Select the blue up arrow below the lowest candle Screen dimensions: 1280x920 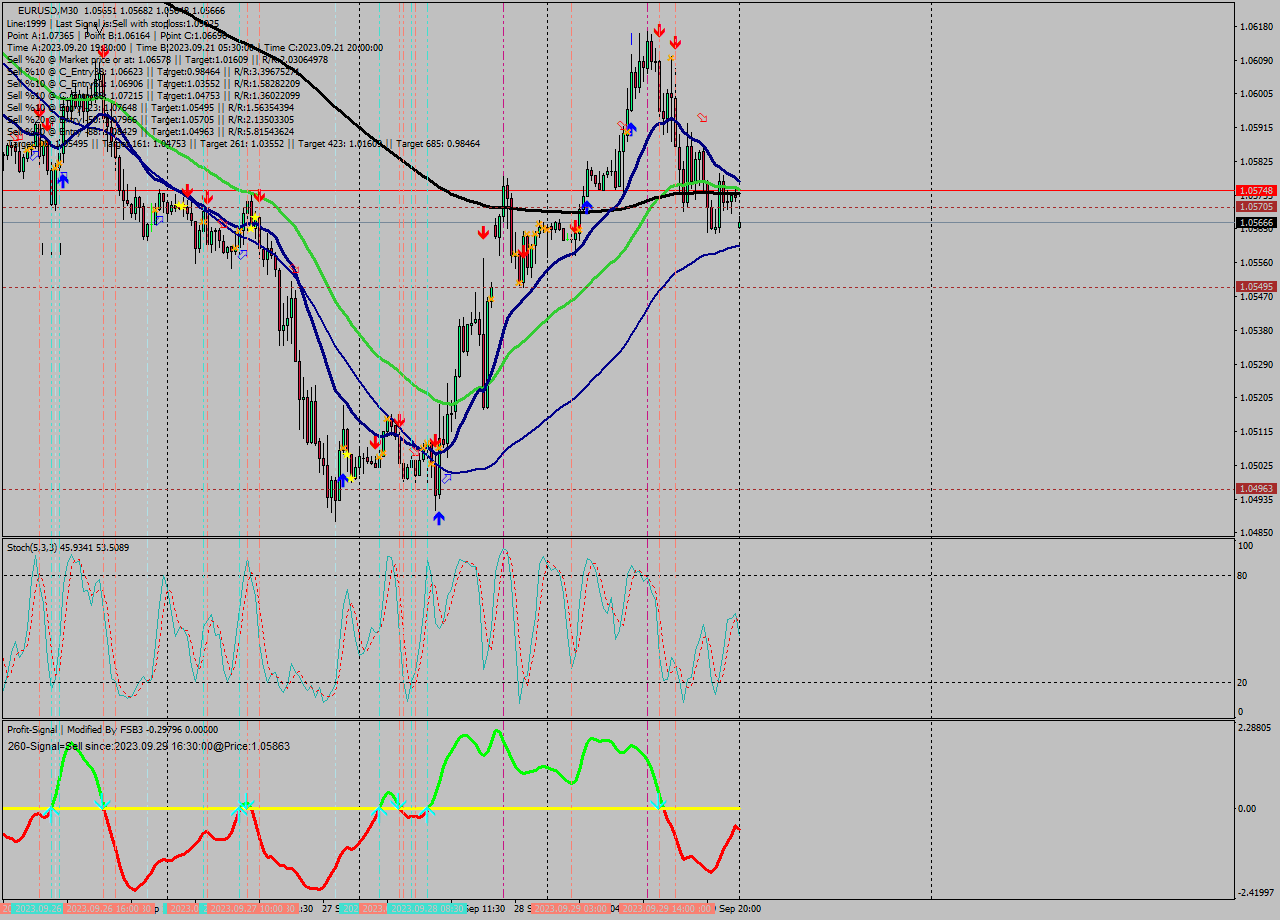pos(439,517)
